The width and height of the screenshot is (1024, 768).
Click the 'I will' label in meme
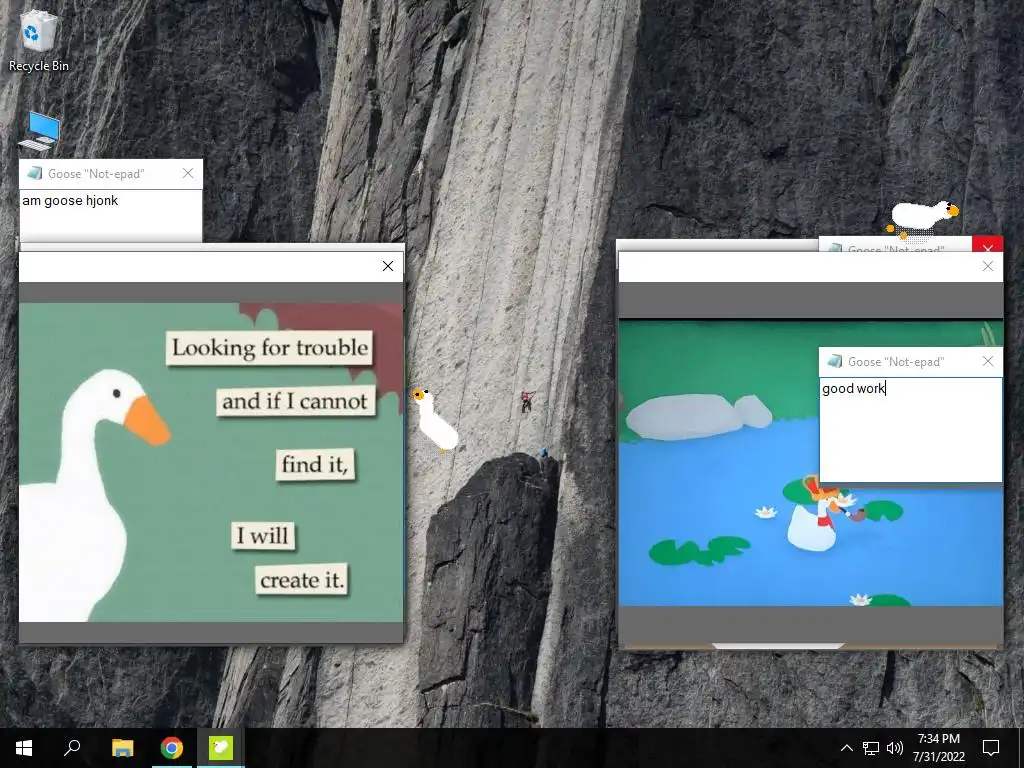(x=263, y=536)
